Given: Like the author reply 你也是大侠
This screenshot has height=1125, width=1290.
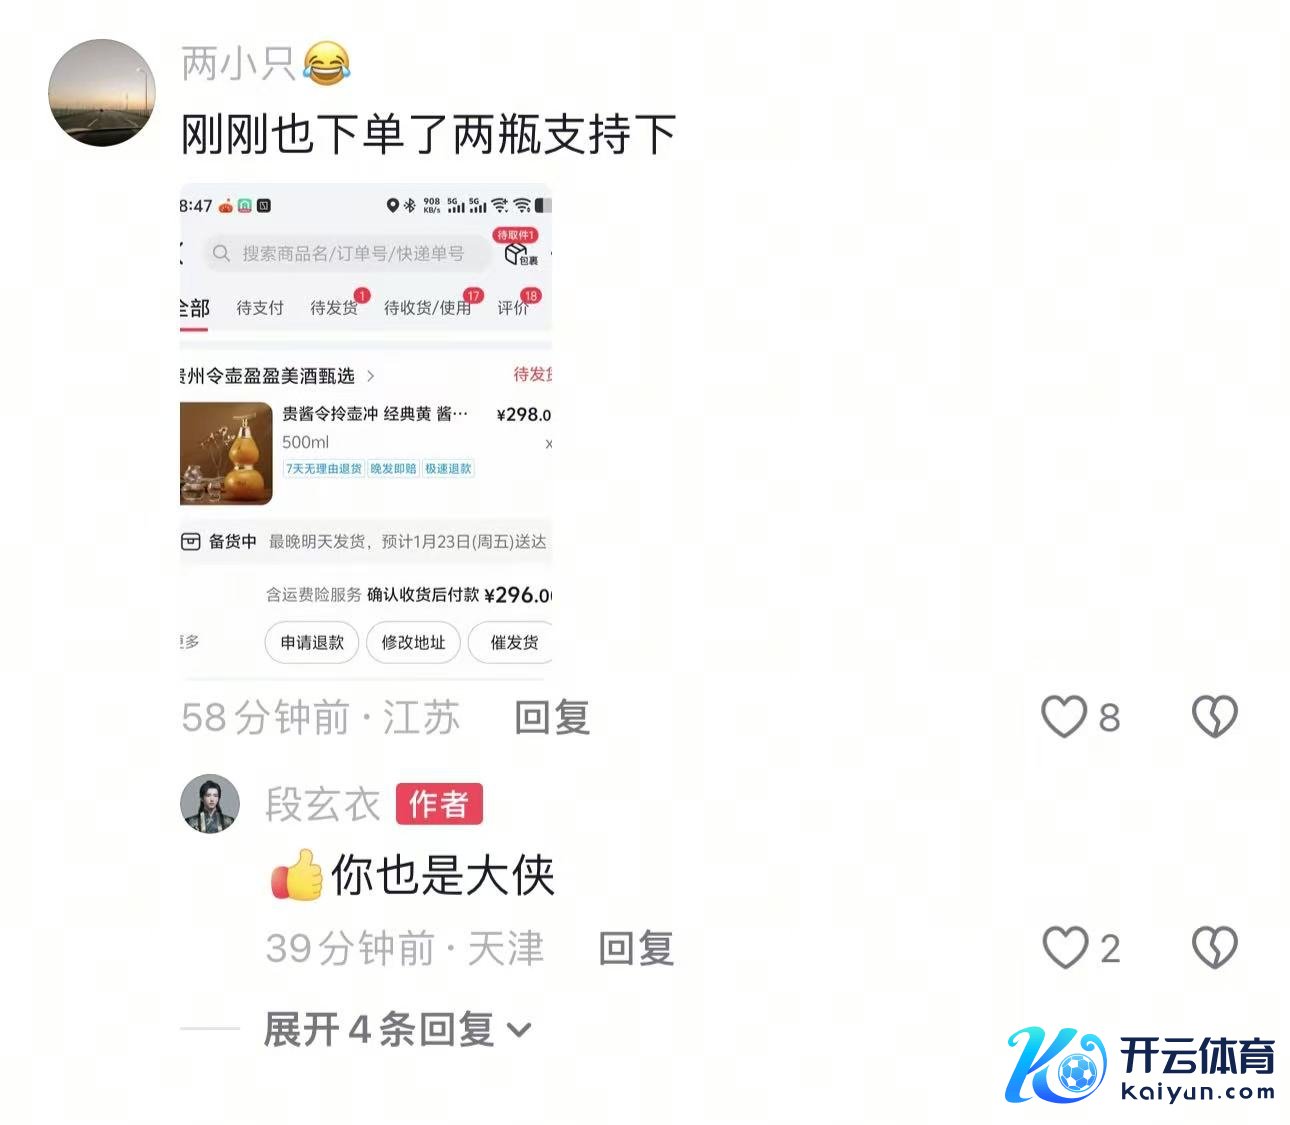Looking at the screenshot, I should tap(1065, 948).
